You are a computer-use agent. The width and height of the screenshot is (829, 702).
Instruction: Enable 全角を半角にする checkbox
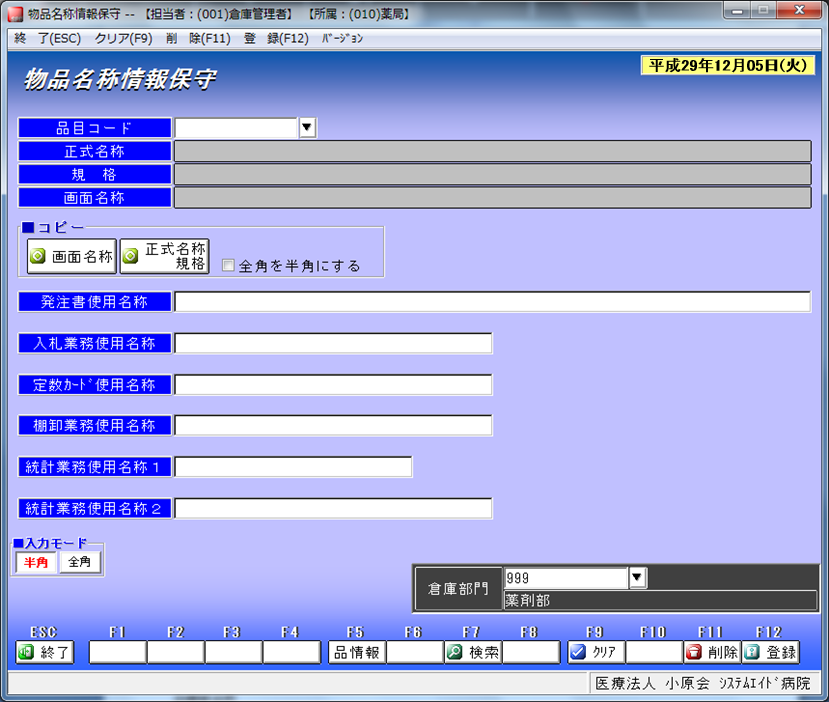(228, 265)
